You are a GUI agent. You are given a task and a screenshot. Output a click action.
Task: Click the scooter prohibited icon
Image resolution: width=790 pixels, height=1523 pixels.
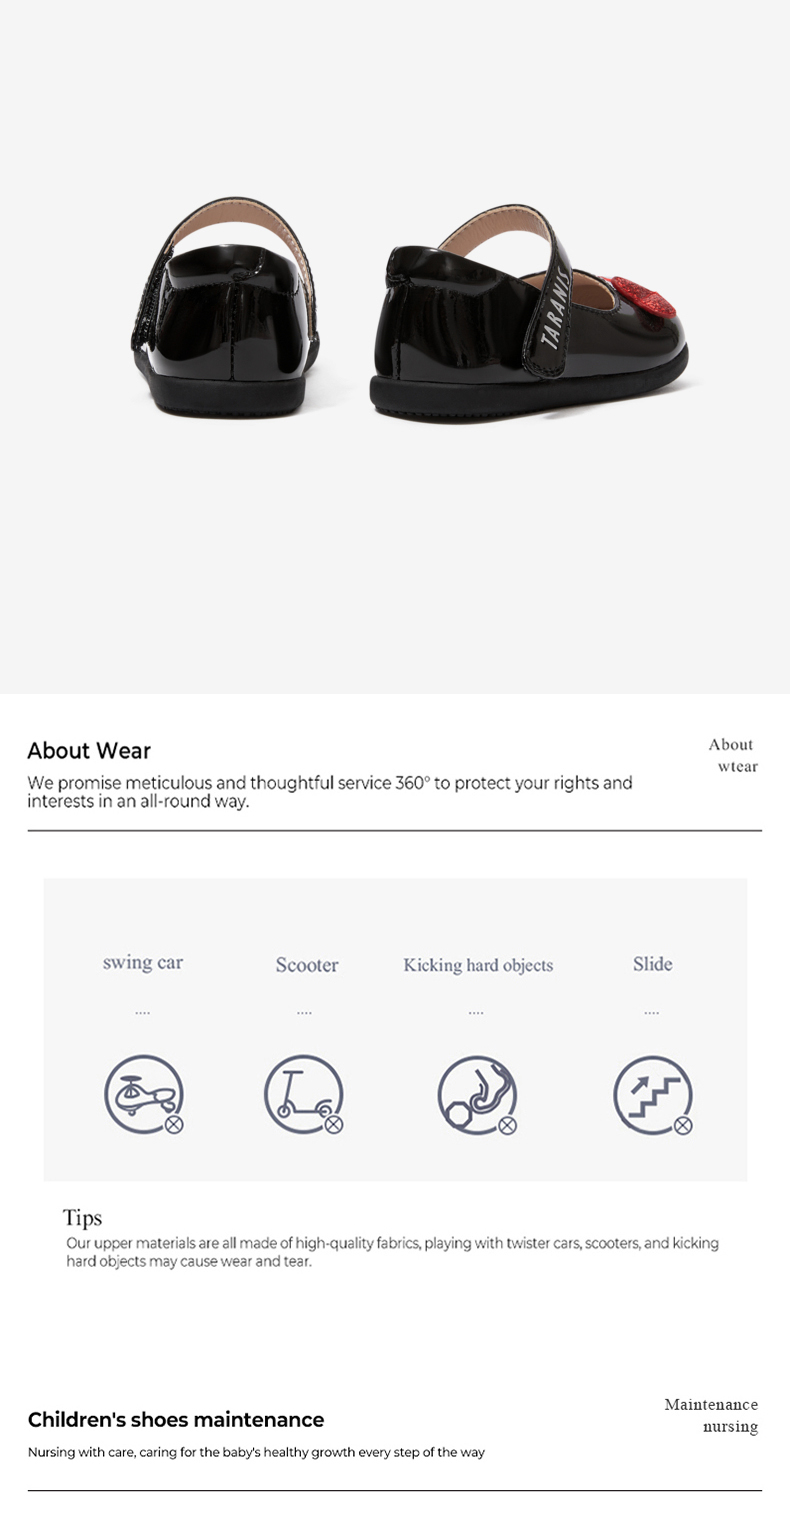304,1094
